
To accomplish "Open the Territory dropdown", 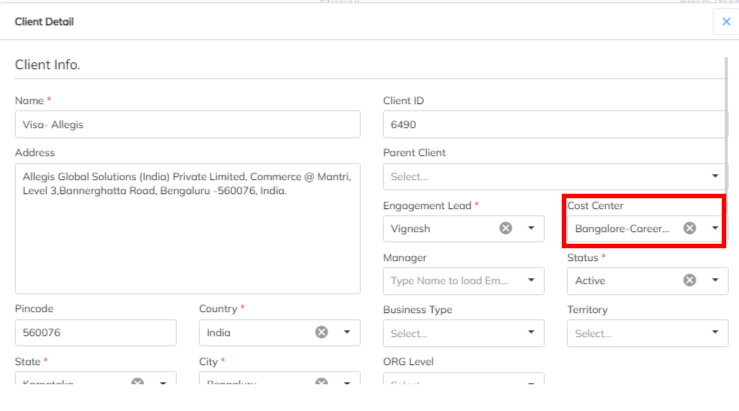I will [x=647, y=333].
